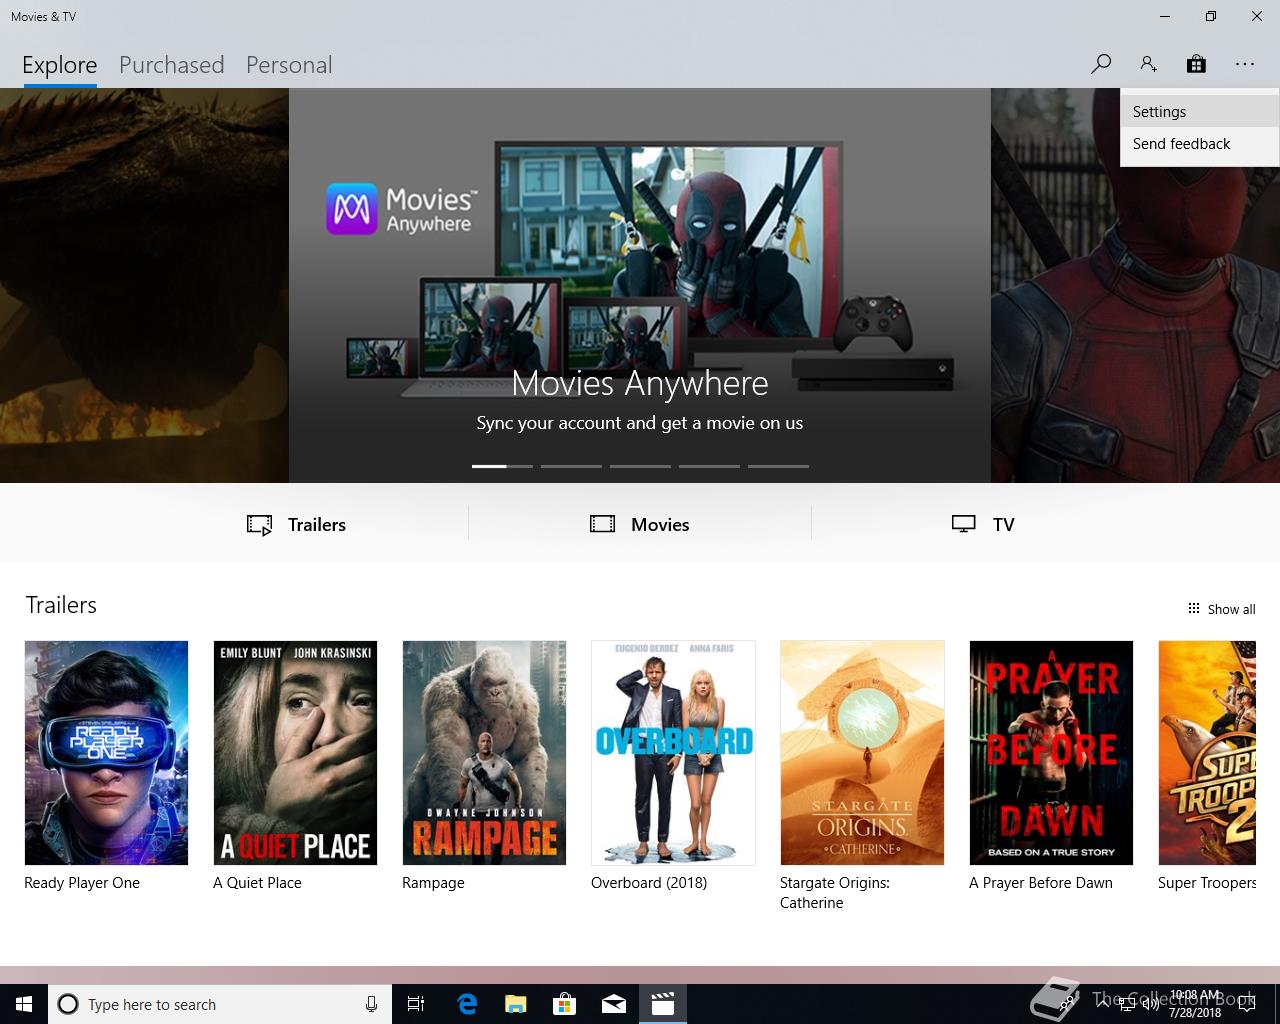This screenshot has width=1280, height=1024.
Task: Click the Movies film strip icon
Action: 603,524
